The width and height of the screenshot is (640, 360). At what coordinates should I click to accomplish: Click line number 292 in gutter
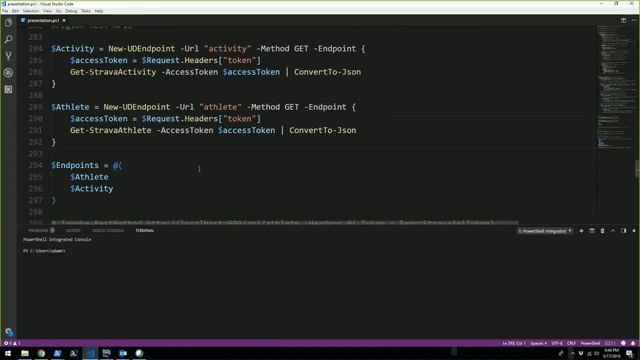[36, 142]
